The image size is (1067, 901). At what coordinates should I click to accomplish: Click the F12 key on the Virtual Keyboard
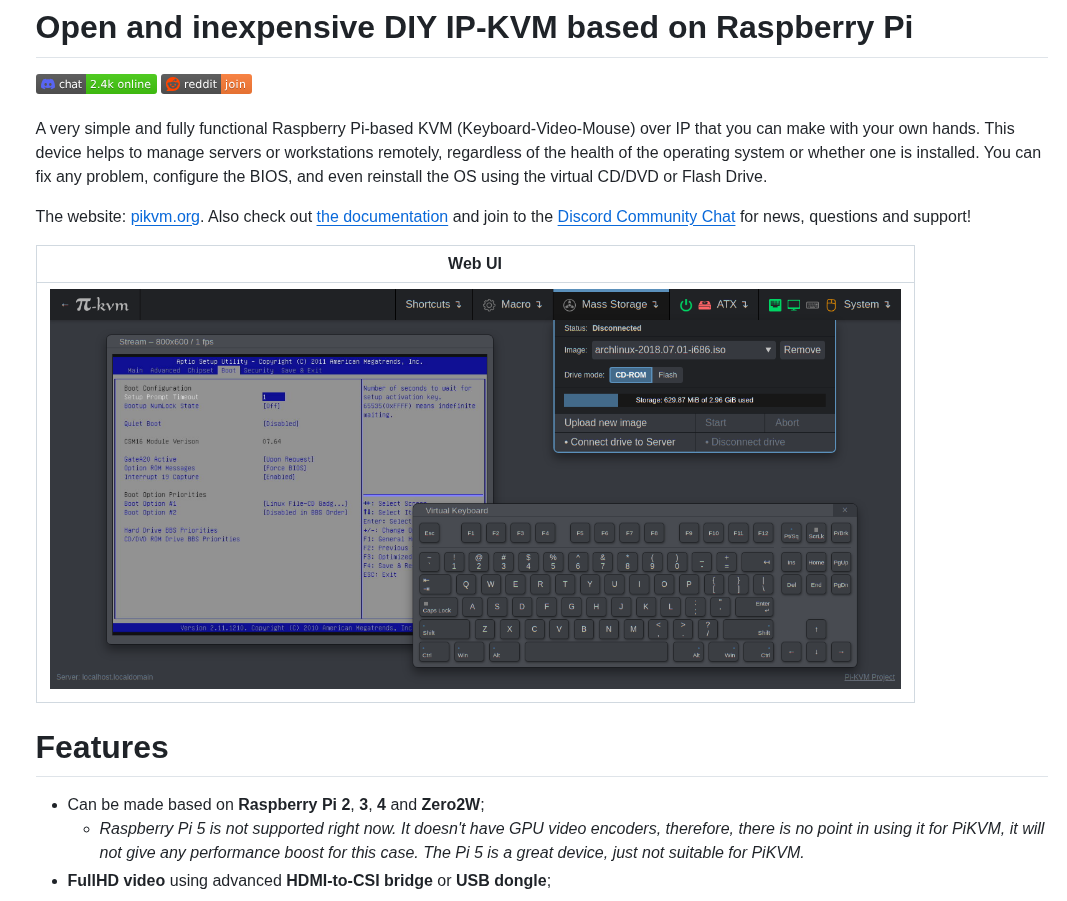(x=763, y=533)
